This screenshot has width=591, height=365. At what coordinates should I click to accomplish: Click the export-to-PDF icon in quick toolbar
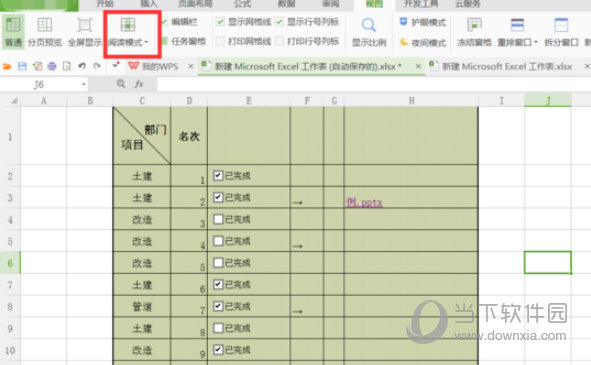[x=37, y=66]
